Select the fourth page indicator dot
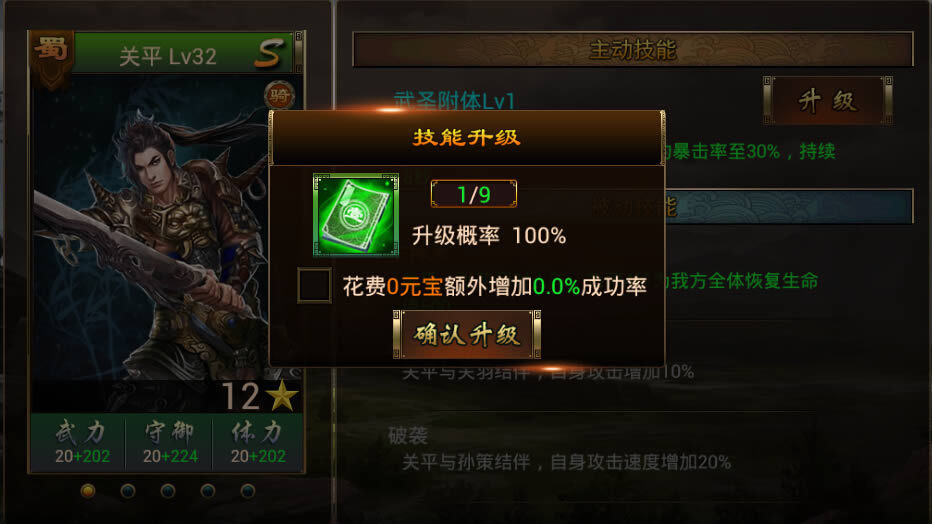932x524 pixels. pos(207,491)
